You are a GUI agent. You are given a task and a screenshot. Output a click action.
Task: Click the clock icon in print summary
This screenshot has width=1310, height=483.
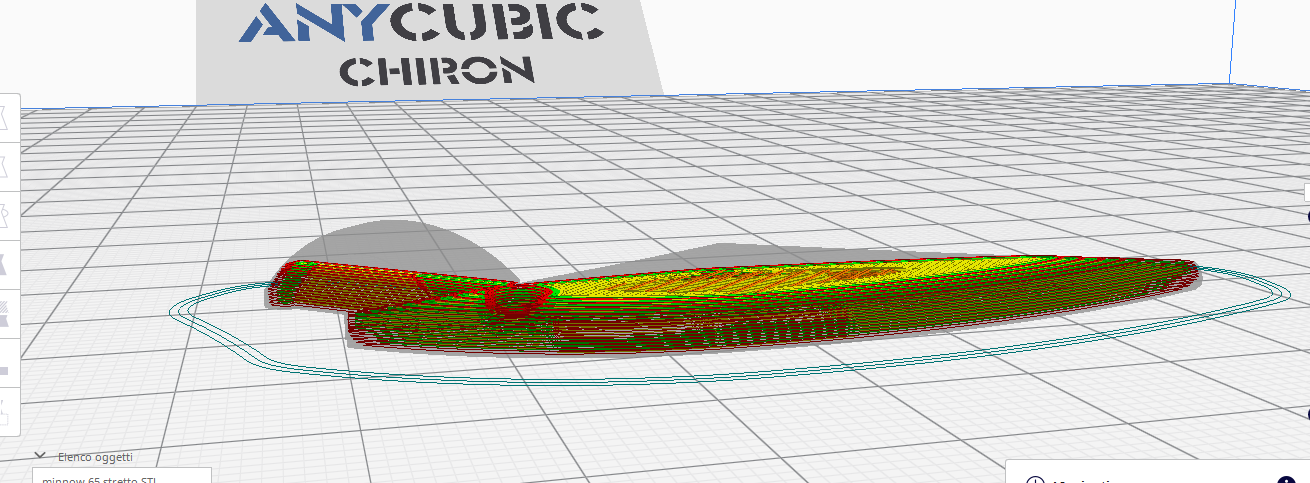[1035, 480]
